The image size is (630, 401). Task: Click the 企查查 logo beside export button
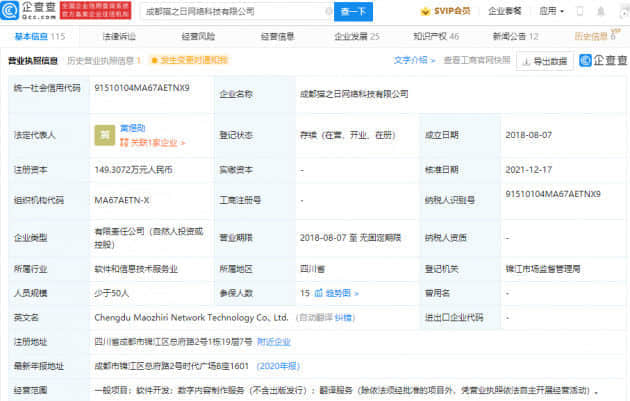603,60
